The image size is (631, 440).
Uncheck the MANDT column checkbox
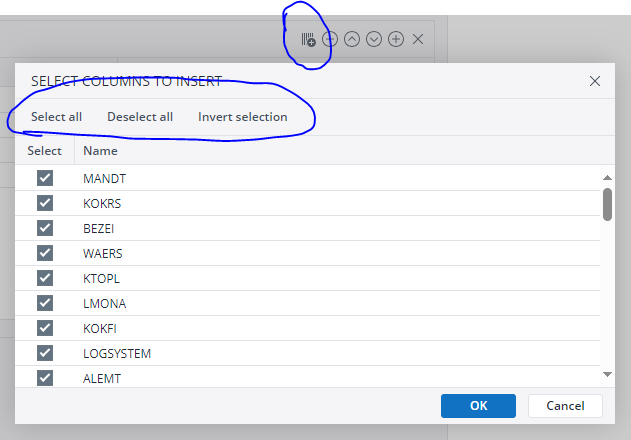45,178
